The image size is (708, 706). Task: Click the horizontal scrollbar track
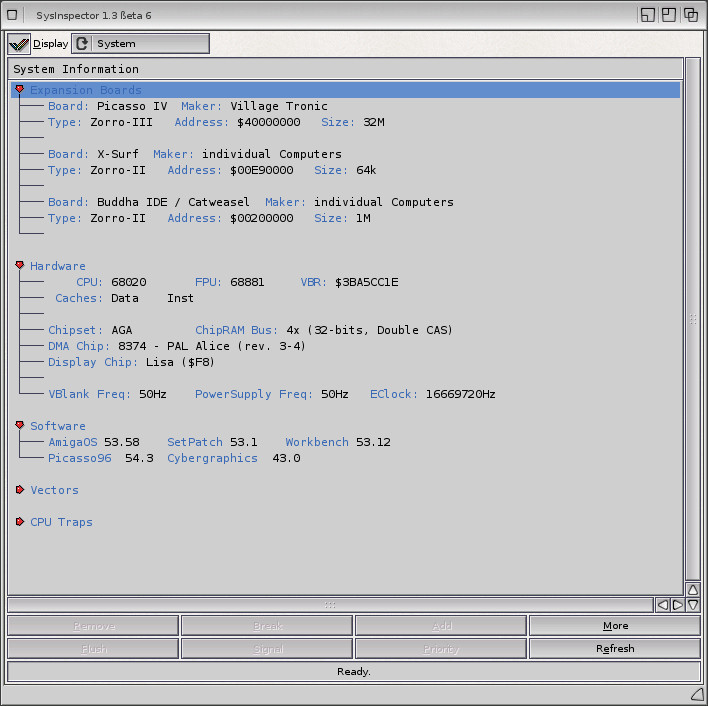coord(331,605)
